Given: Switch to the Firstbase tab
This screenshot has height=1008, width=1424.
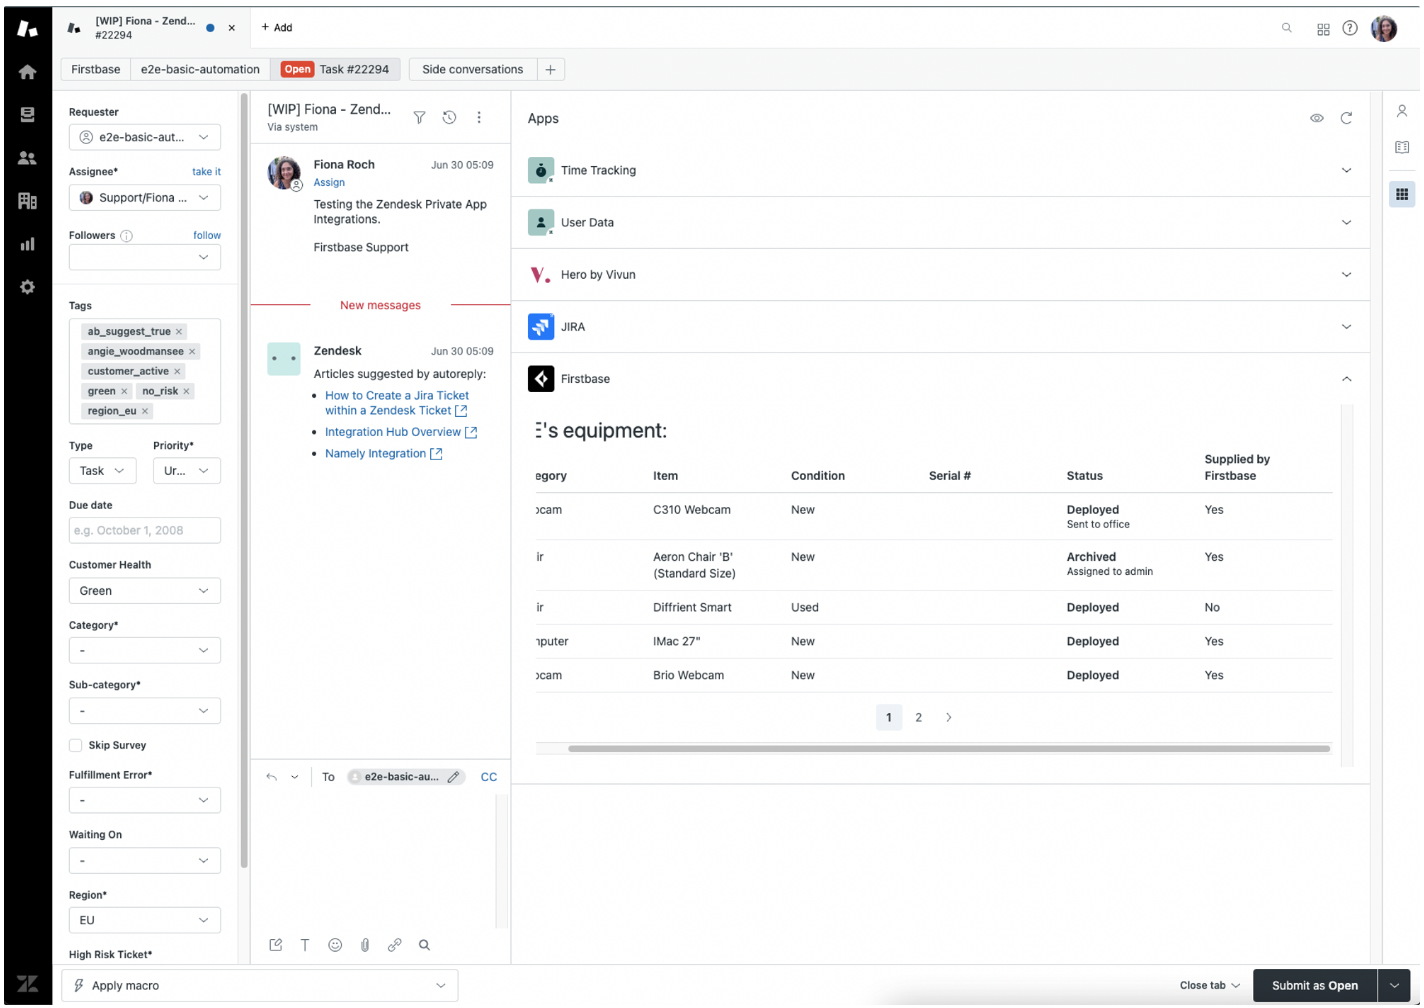Looking at the screenshot, I should click(95, 69).
